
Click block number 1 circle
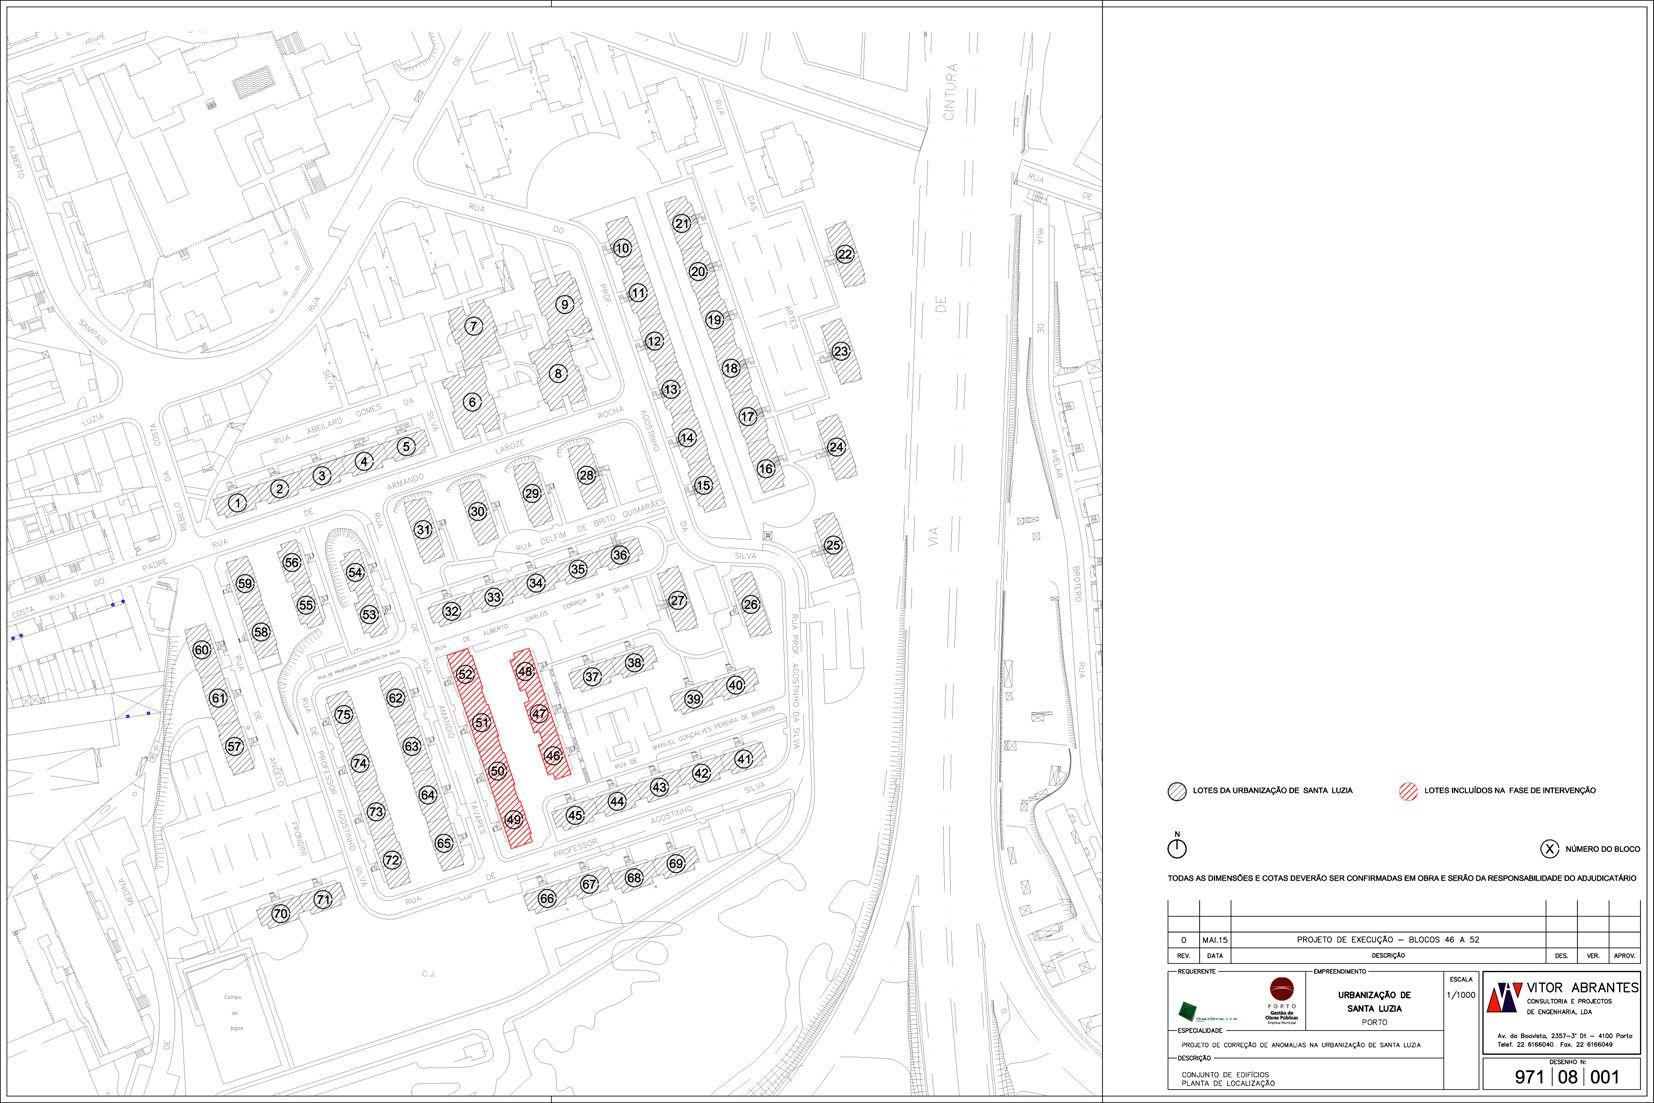(x=237, y=503)
